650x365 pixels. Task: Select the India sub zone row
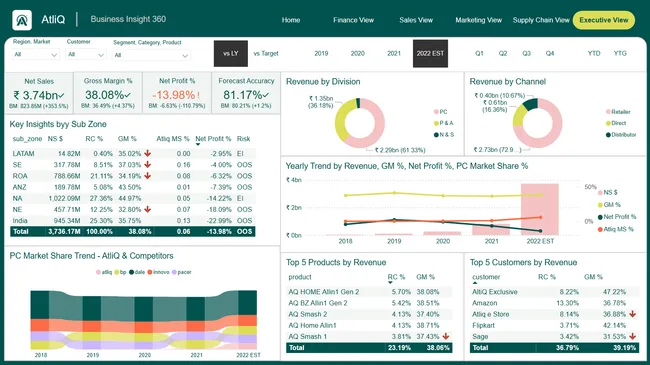pyautogui.click(x=133, y=221)
